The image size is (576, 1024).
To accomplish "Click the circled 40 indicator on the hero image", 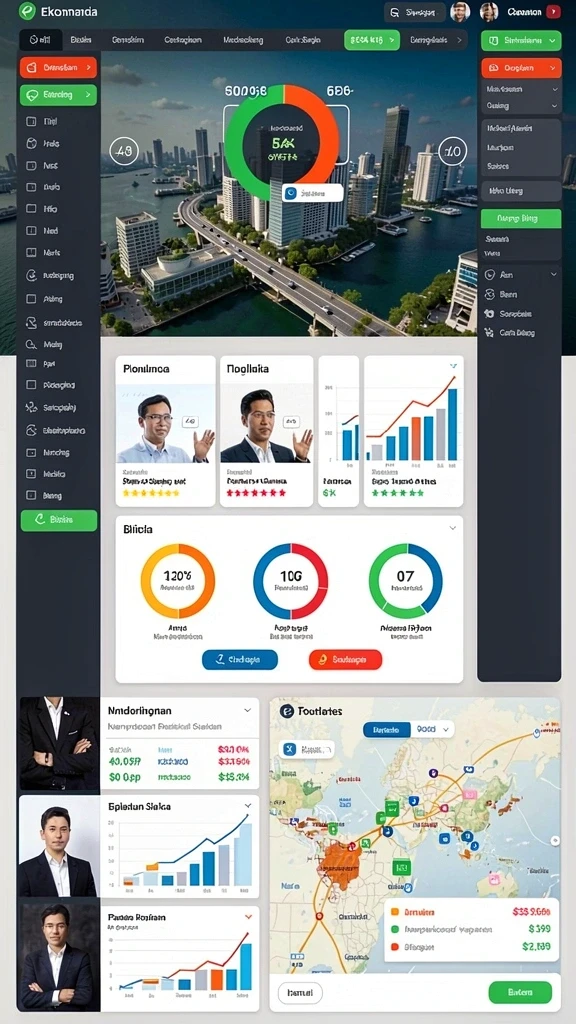I will click(123, 152).
